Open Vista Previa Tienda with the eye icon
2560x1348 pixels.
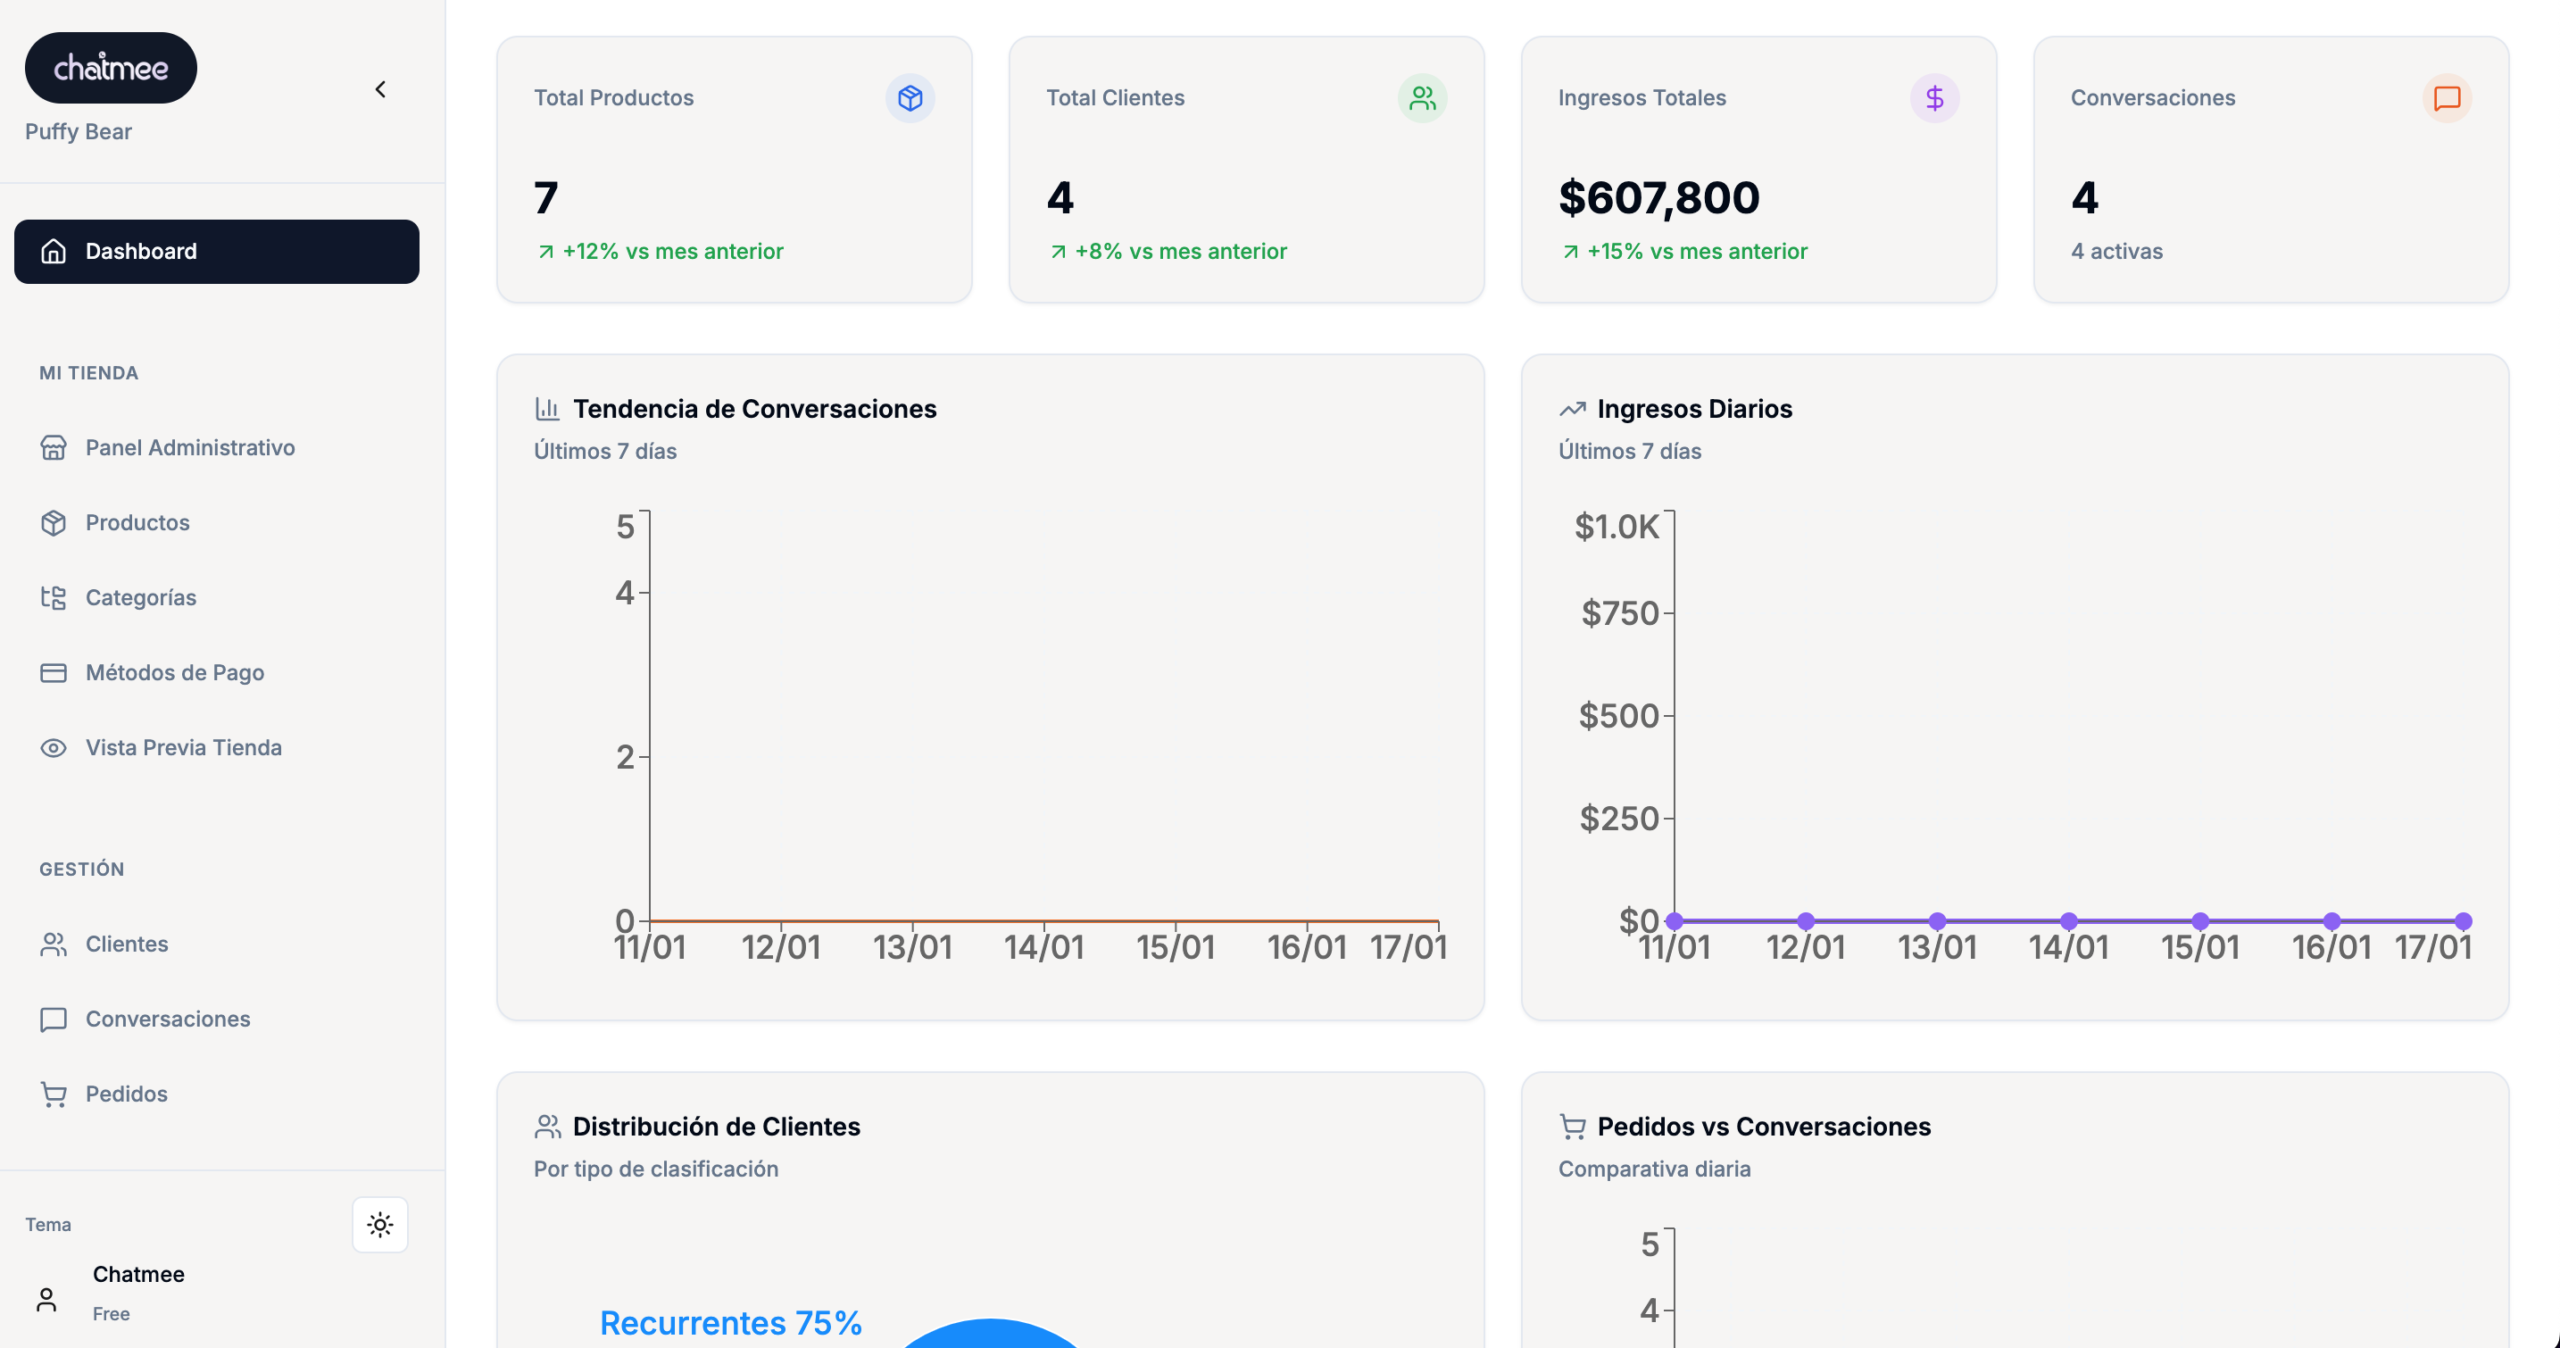pos(53,748)
